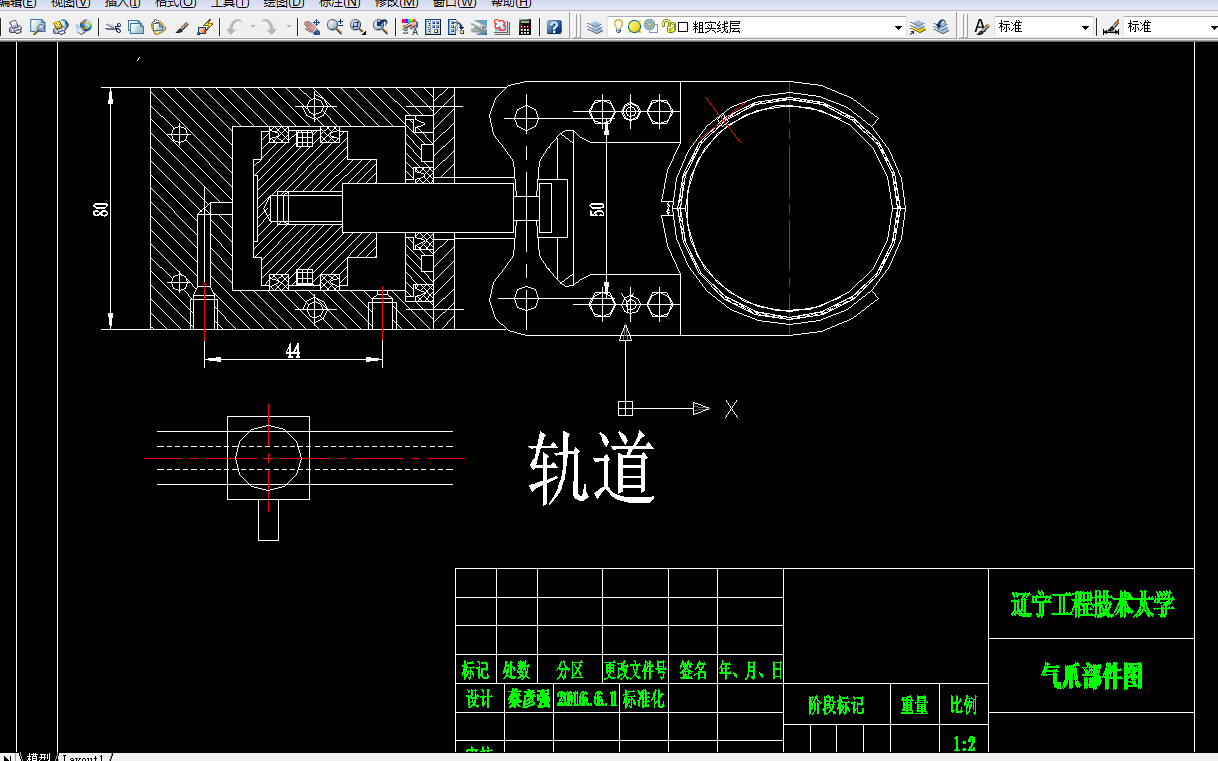Switch to the Layout1 tab
Screen dimensions: 1218x761
point(83,757)
